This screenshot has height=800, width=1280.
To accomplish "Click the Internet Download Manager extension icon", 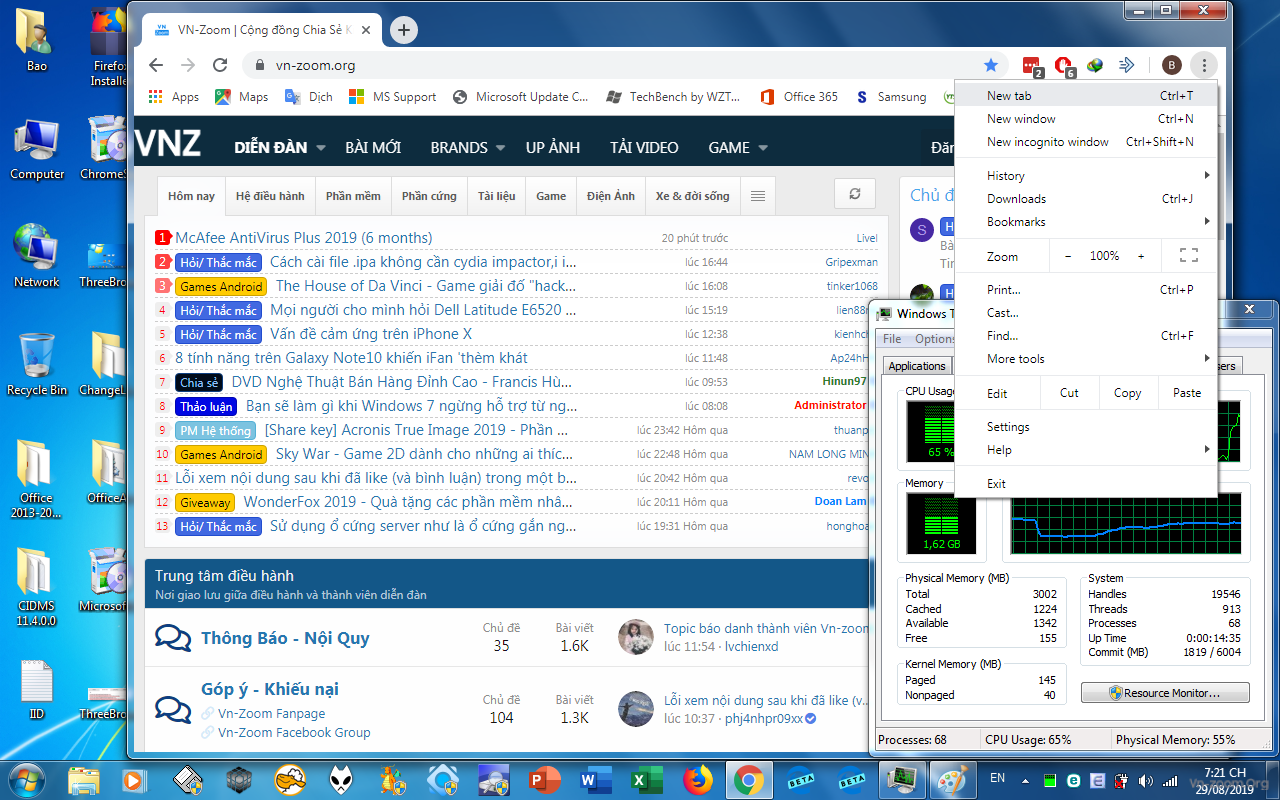I will tap(1096, 65).
